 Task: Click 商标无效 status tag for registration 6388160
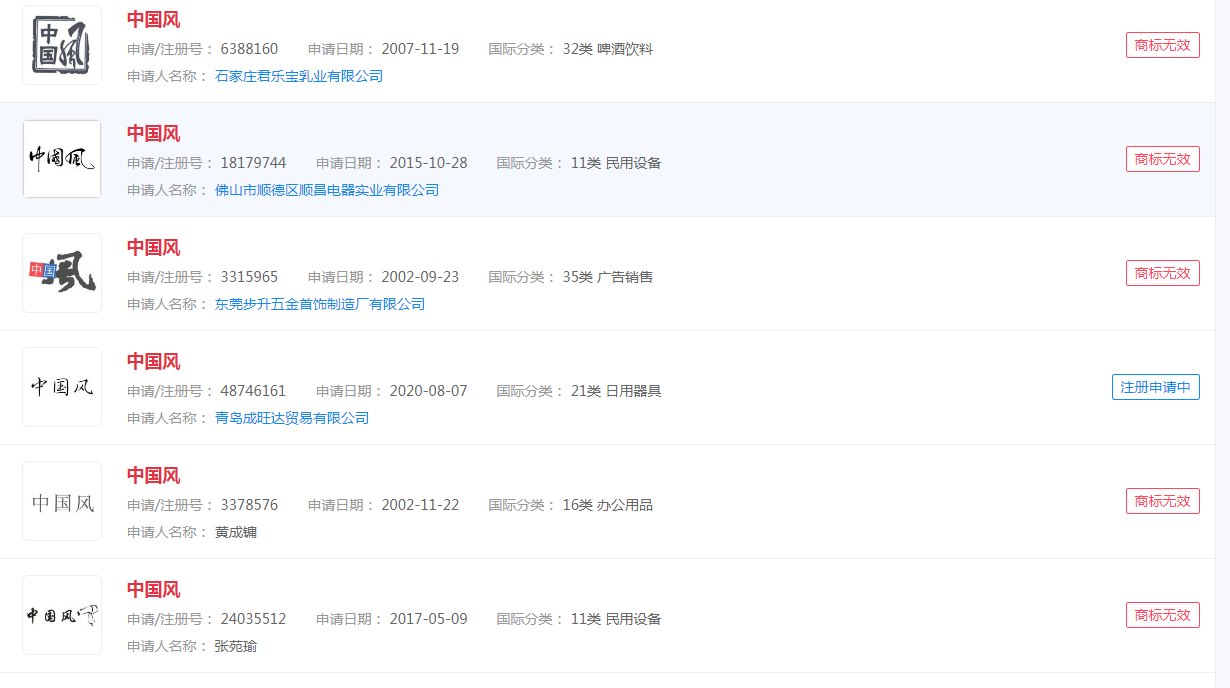tap(1163, 45)
